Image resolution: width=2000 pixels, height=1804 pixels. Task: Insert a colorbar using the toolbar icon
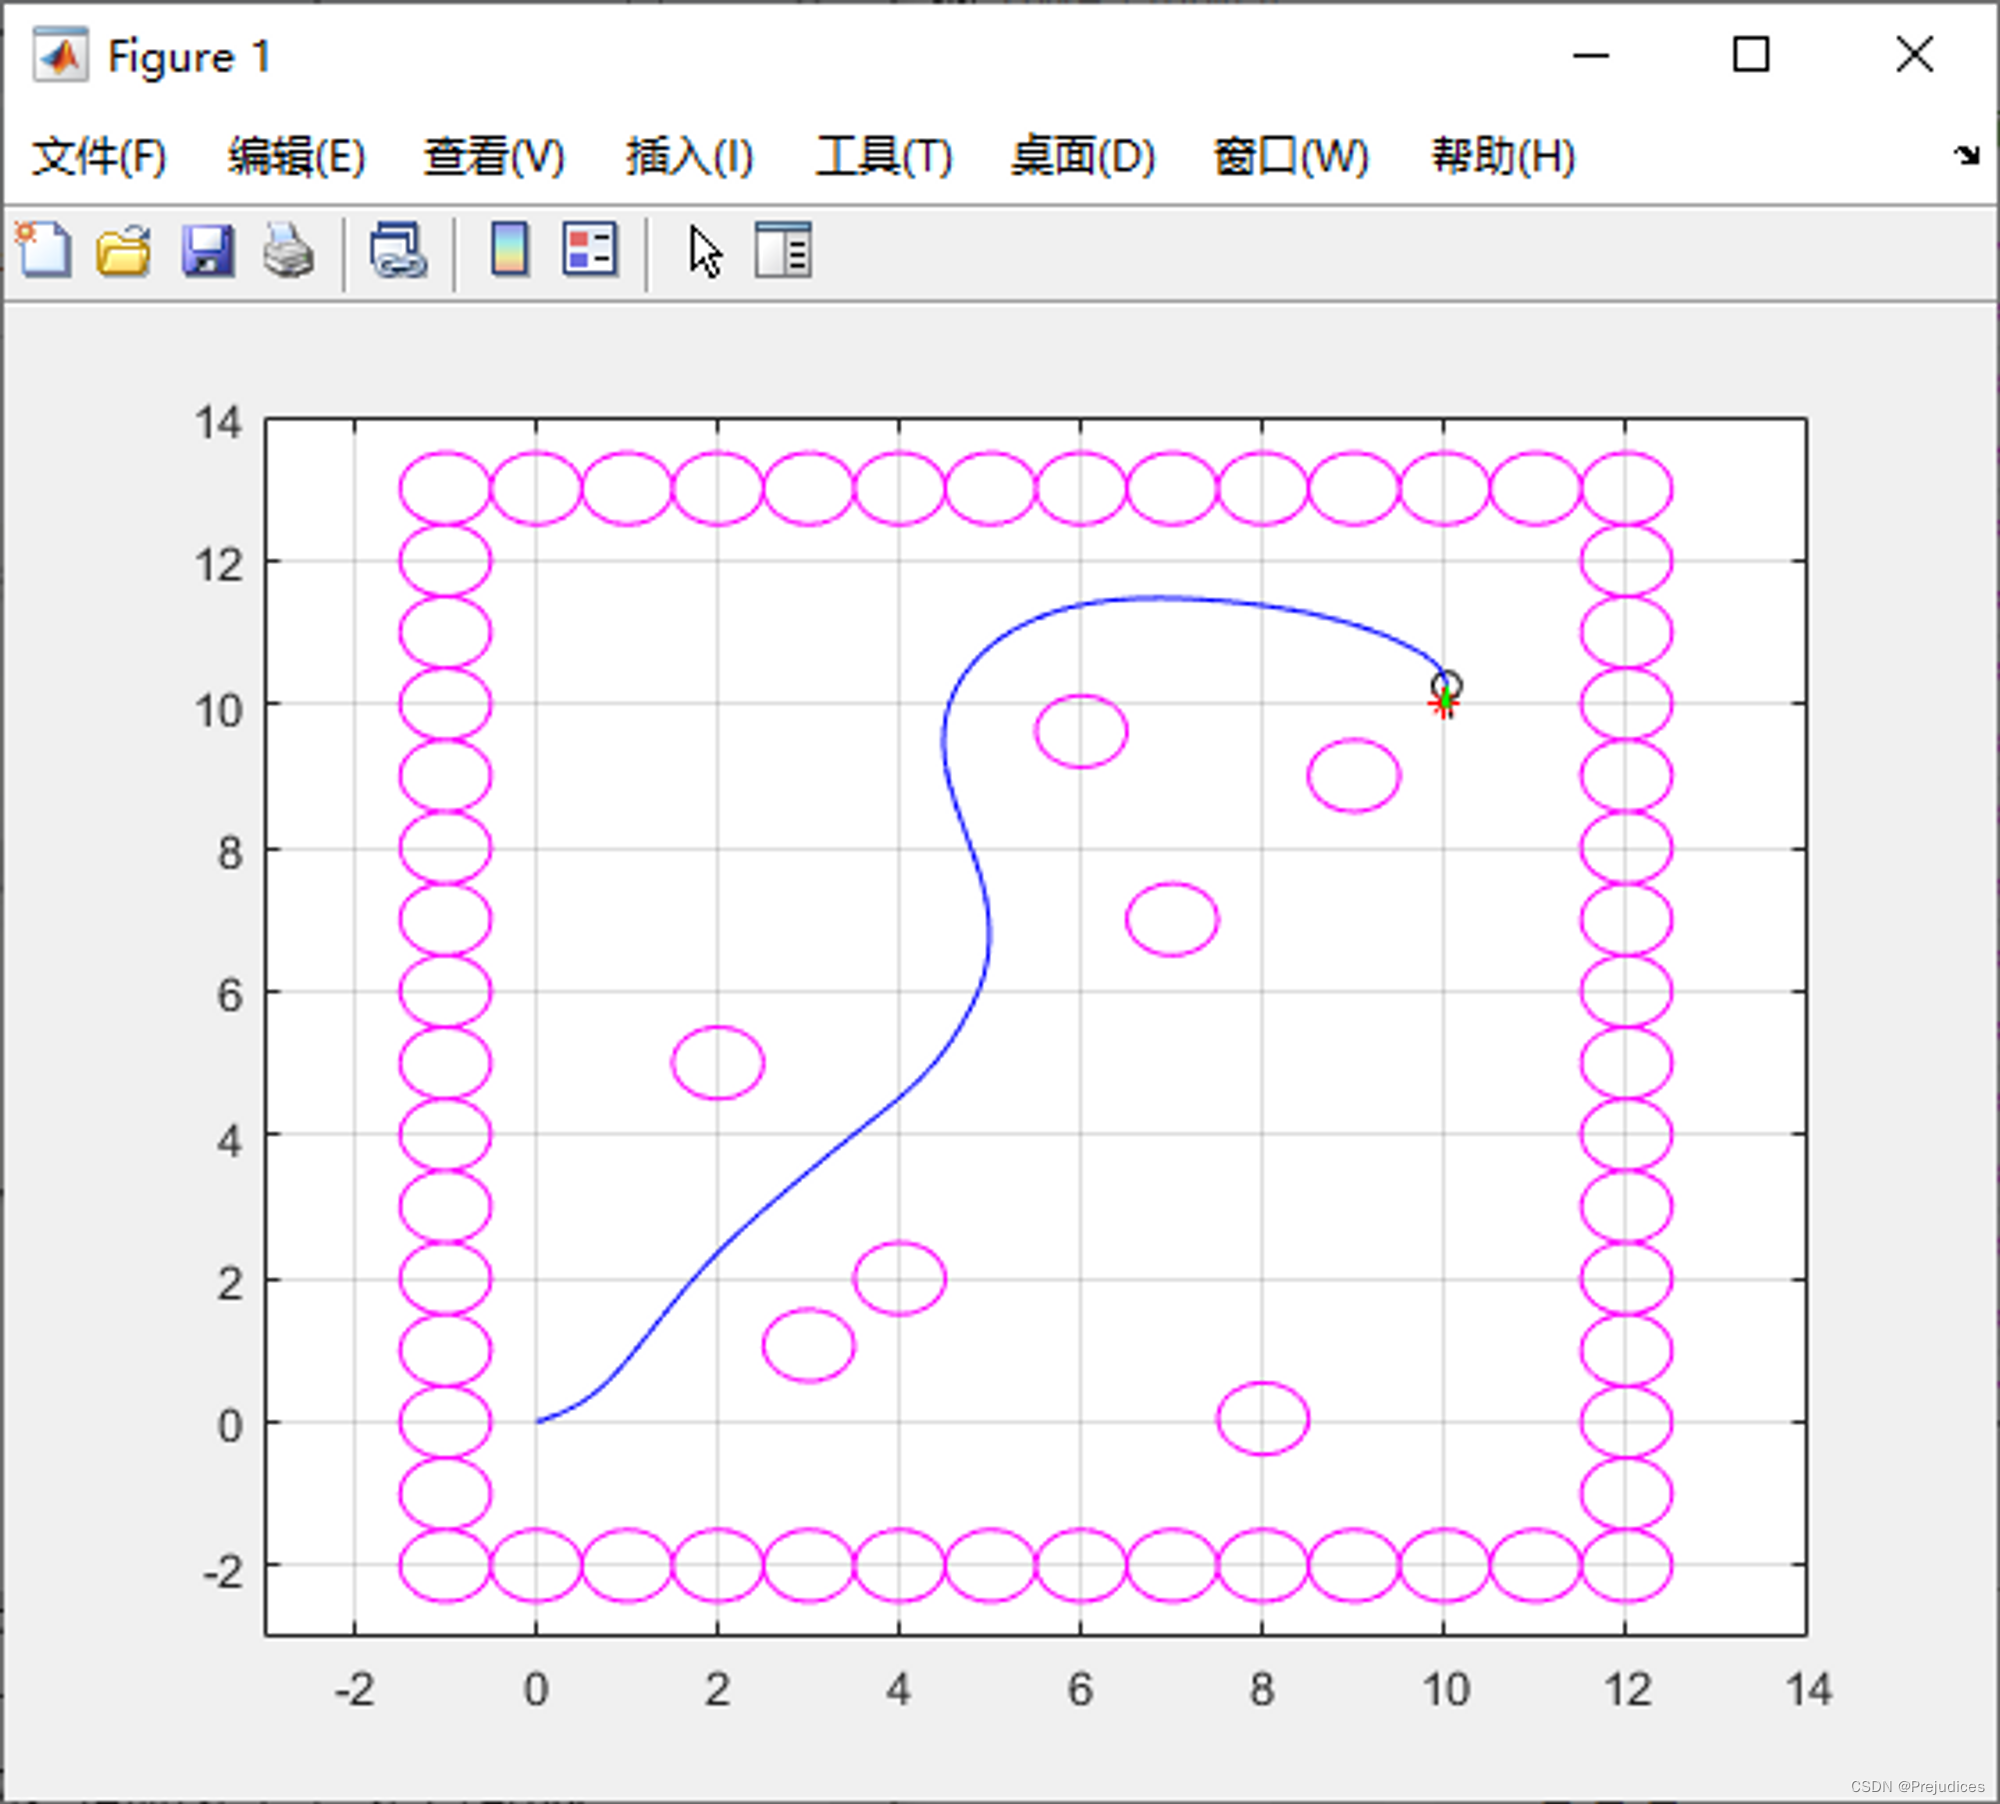(x=509, y=249)
